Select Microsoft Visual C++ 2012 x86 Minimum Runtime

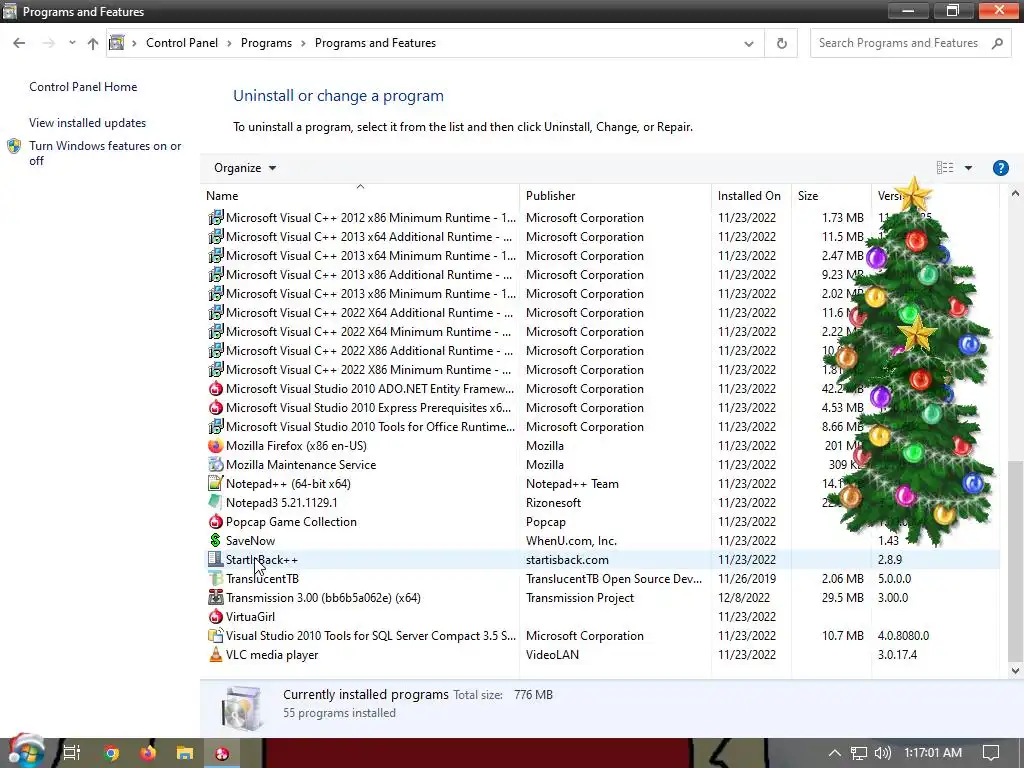point(600,218)
